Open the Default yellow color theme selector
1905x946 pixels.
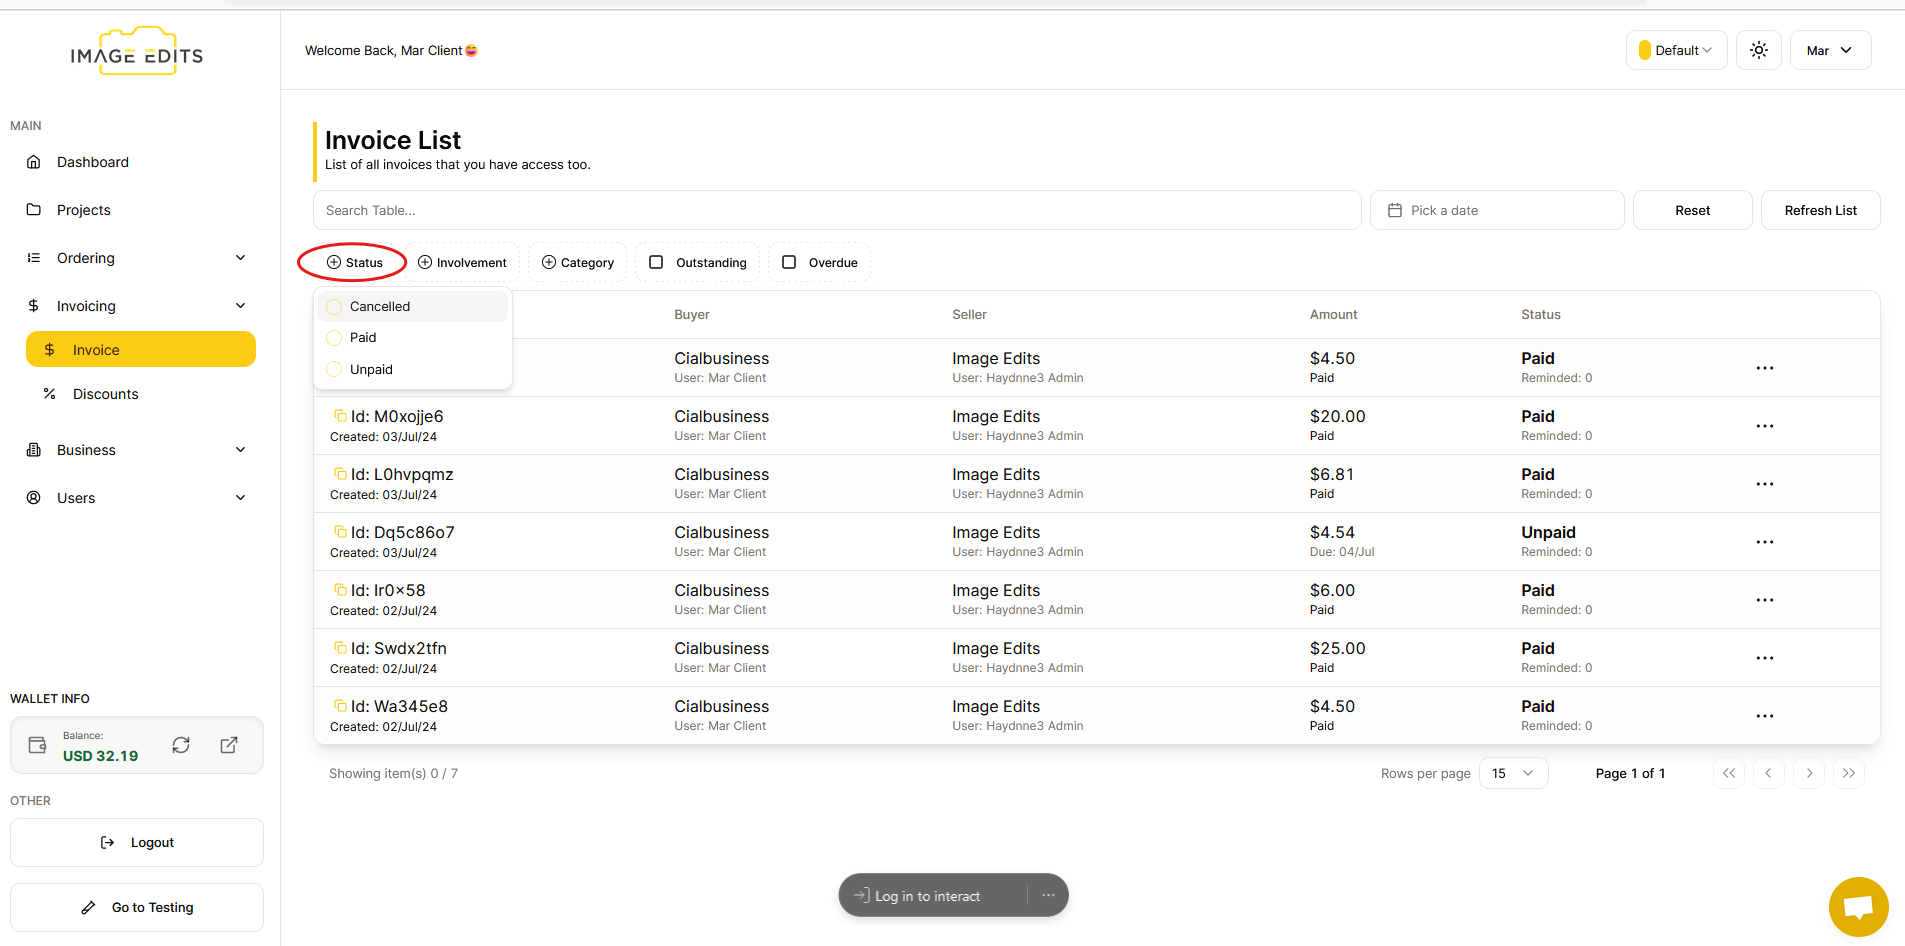[x=1676, y=50]
